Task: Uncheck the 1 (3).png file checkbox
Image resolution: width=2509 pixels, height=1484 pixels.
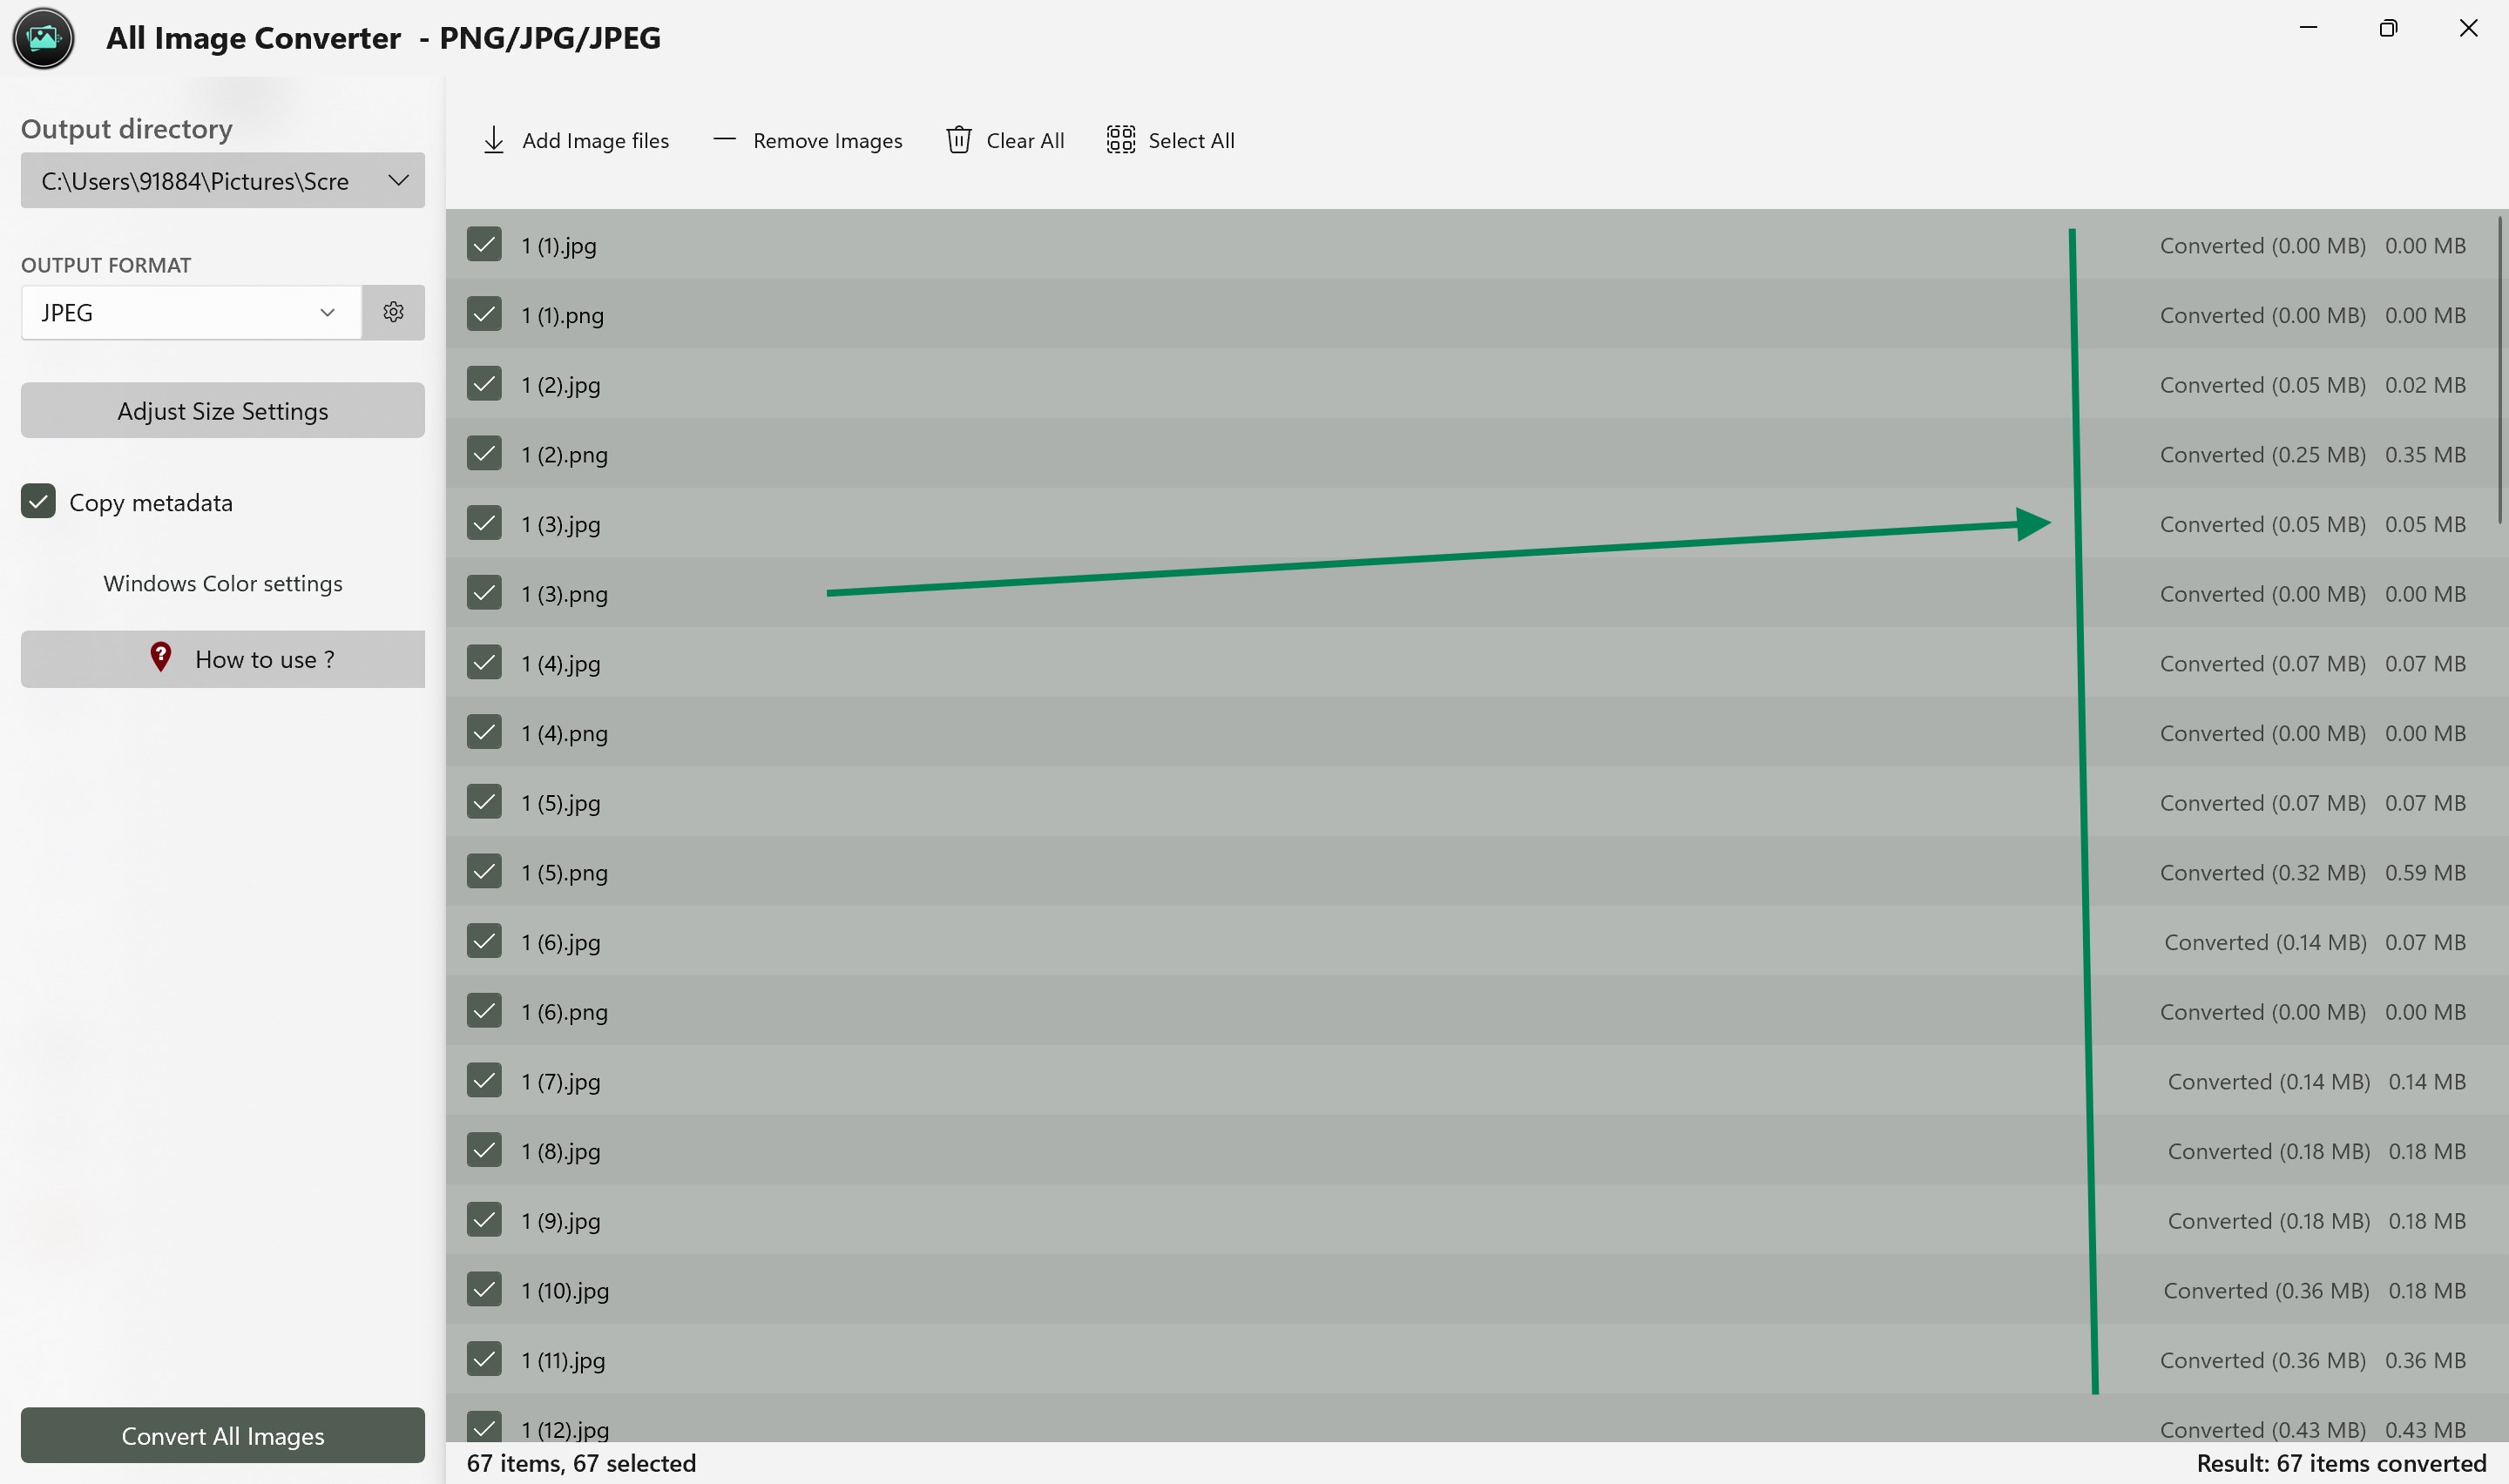Action: 484,593
